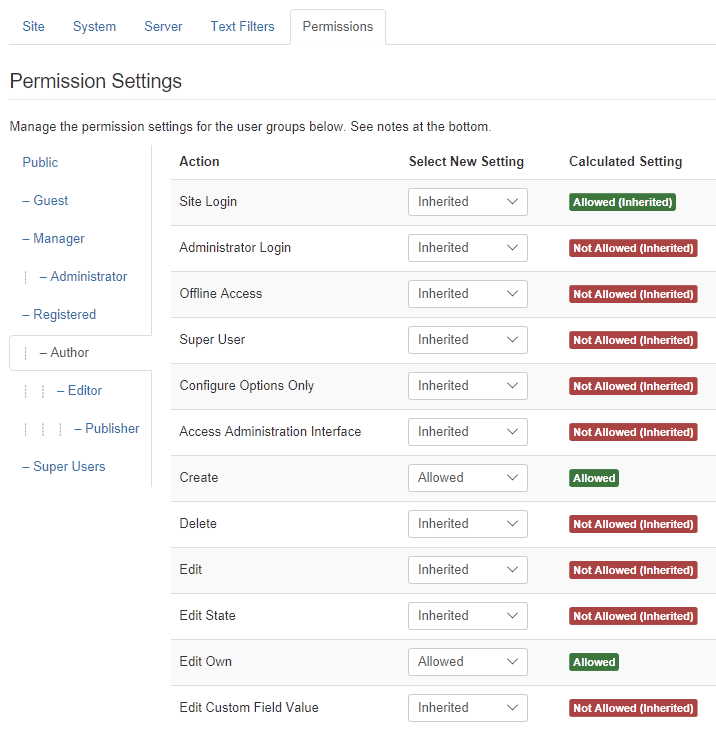Select the Publisher user group
This screenshot has height=732, width=716.
pos(107,429)
